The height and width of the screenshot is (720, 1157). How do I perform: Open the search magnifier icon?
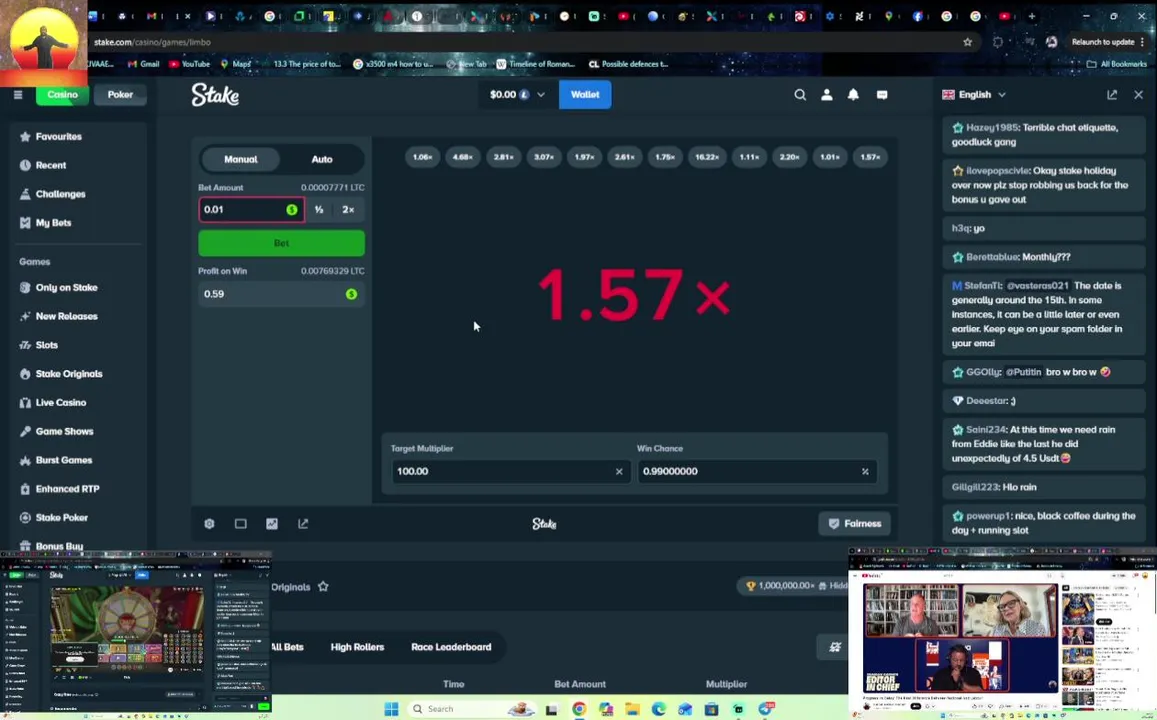800,94
